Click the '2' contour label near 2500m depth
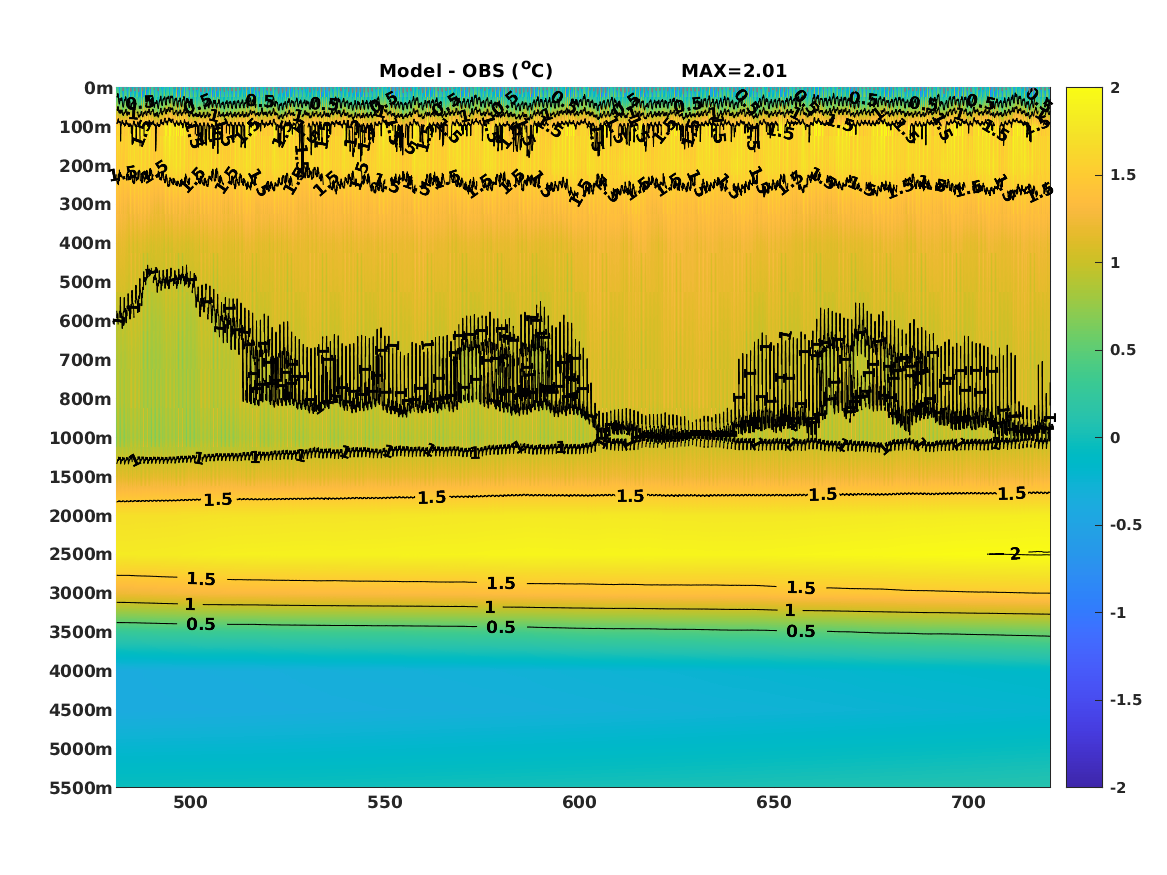1167x875 pixels. click(1015, 554)
